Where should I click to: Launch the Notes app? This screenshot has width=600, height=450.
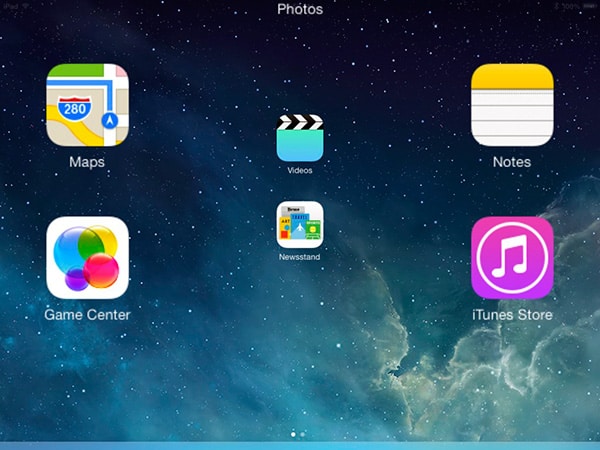click(x=512, y=105)
